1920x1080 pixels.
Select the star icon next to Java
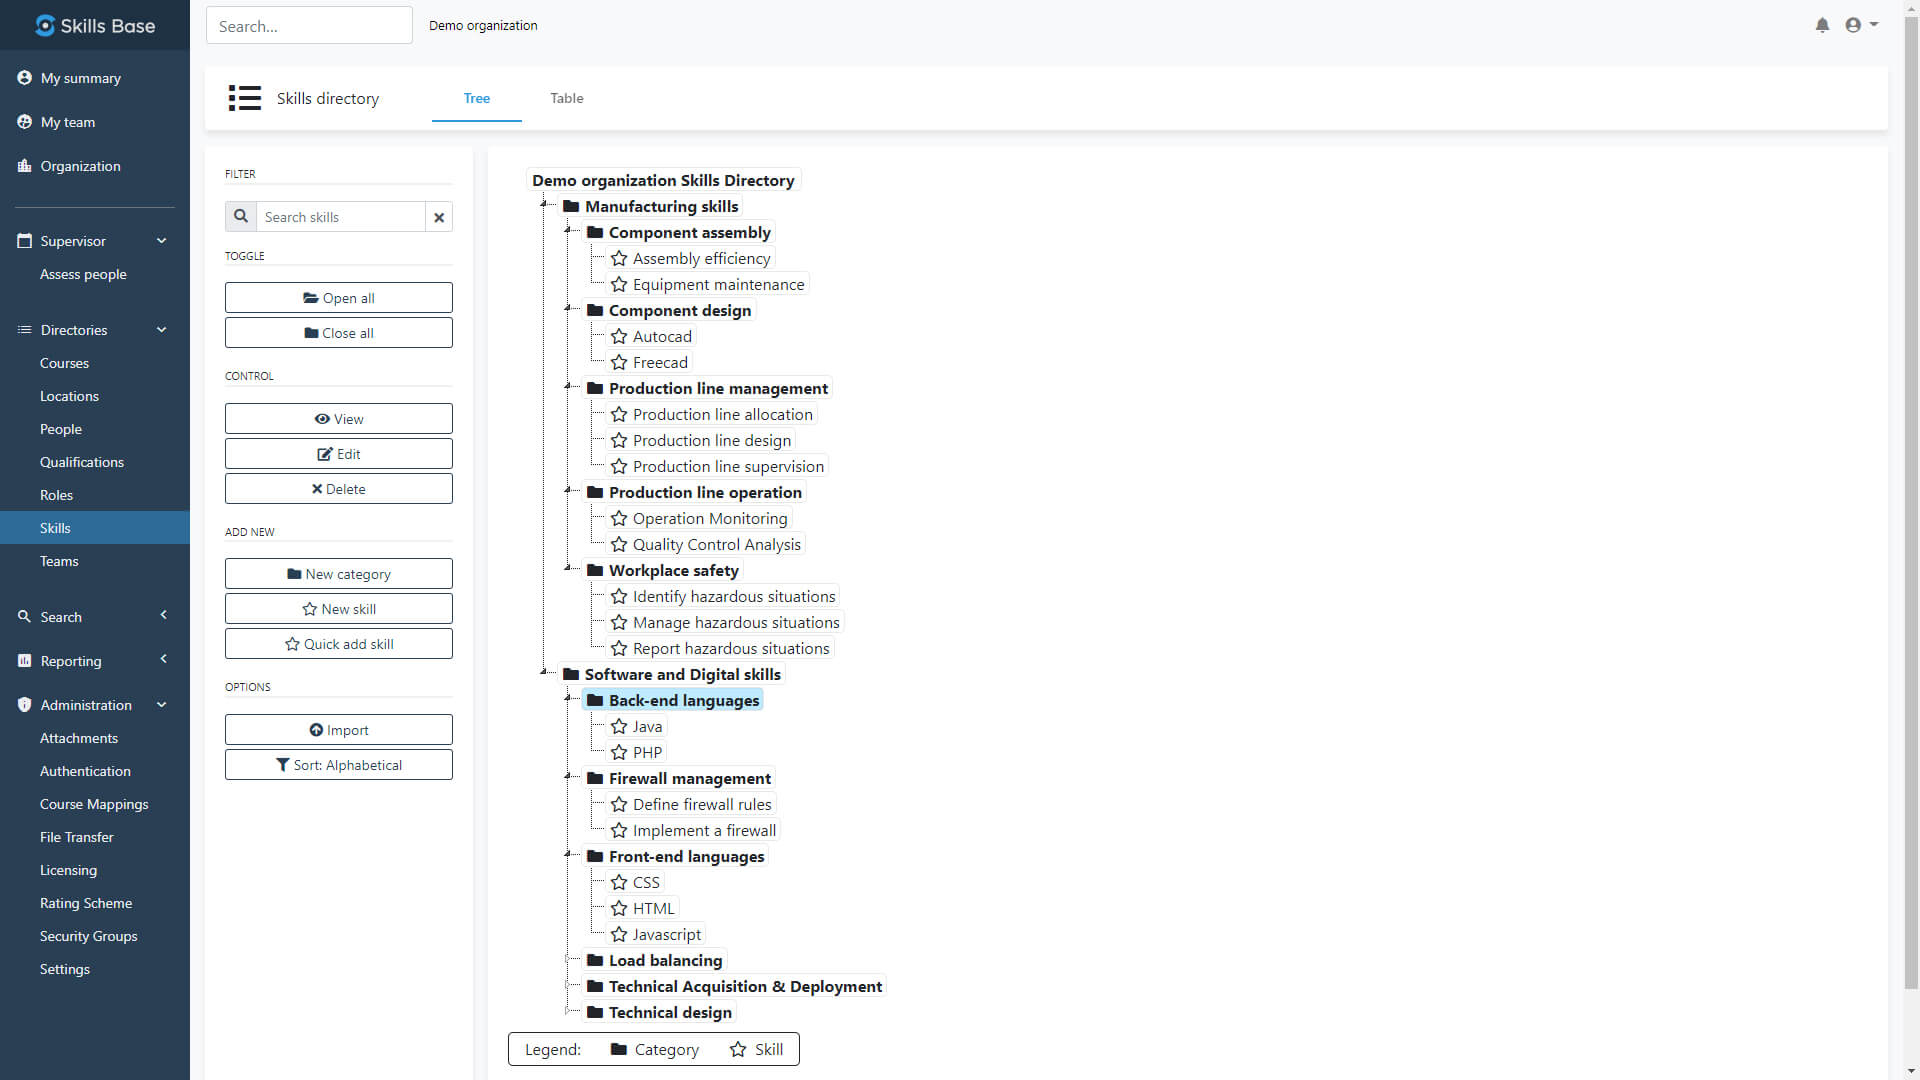coord(618,726)
